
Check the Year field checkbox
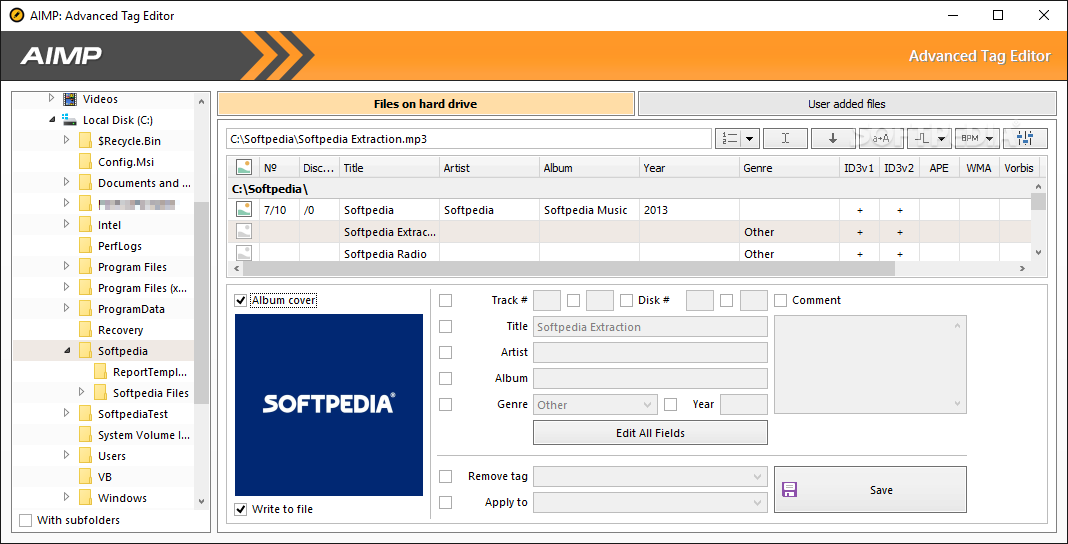click(x=671, y=404)
